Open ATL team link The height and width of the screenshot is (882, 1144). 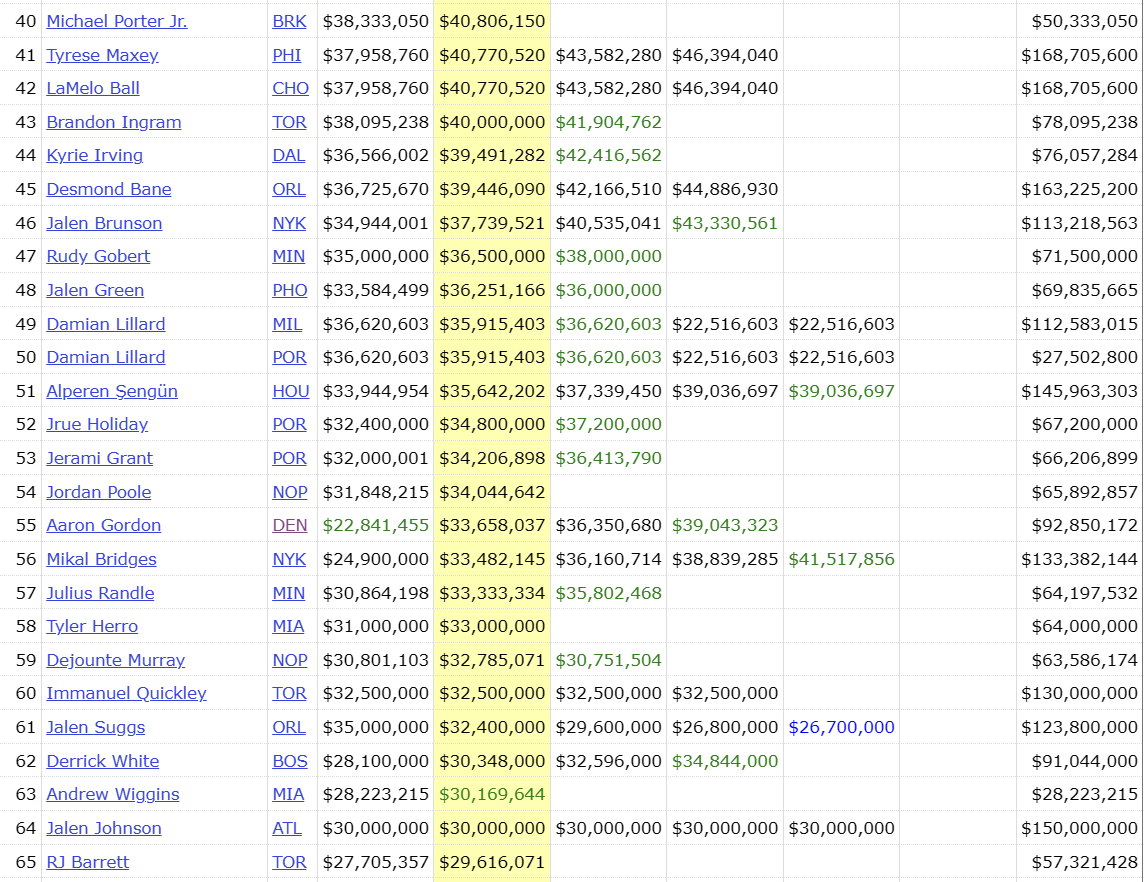click(287, 828)
